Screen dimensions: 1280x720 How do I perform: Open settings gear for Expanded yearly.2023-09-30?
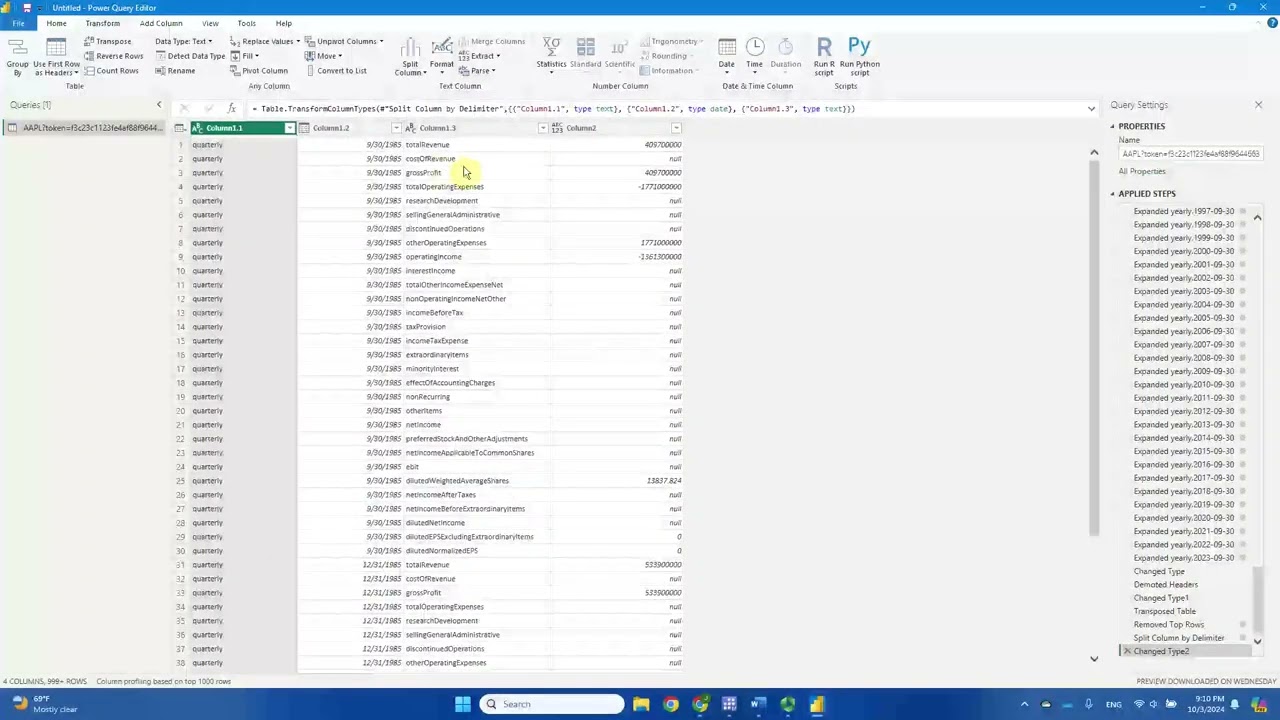[x=1243, y=558]
